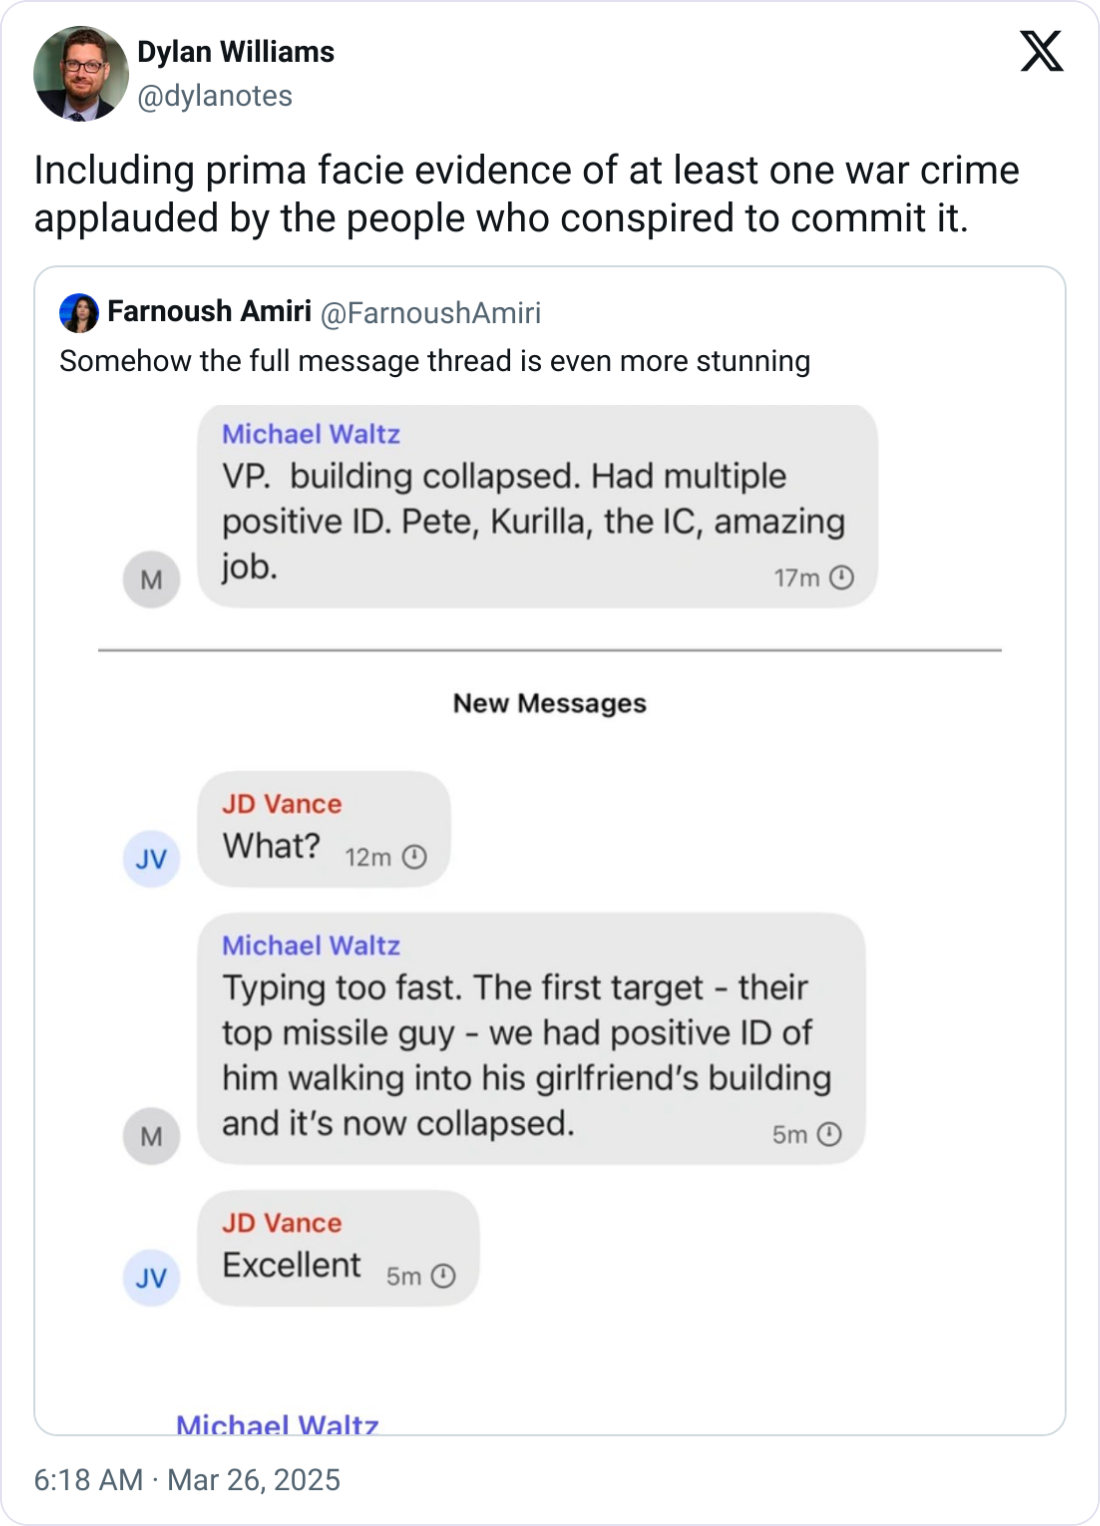Screen dimensions: 1100x1526
Task: Click the M avatar beside first message
Action: coord(151,579)
